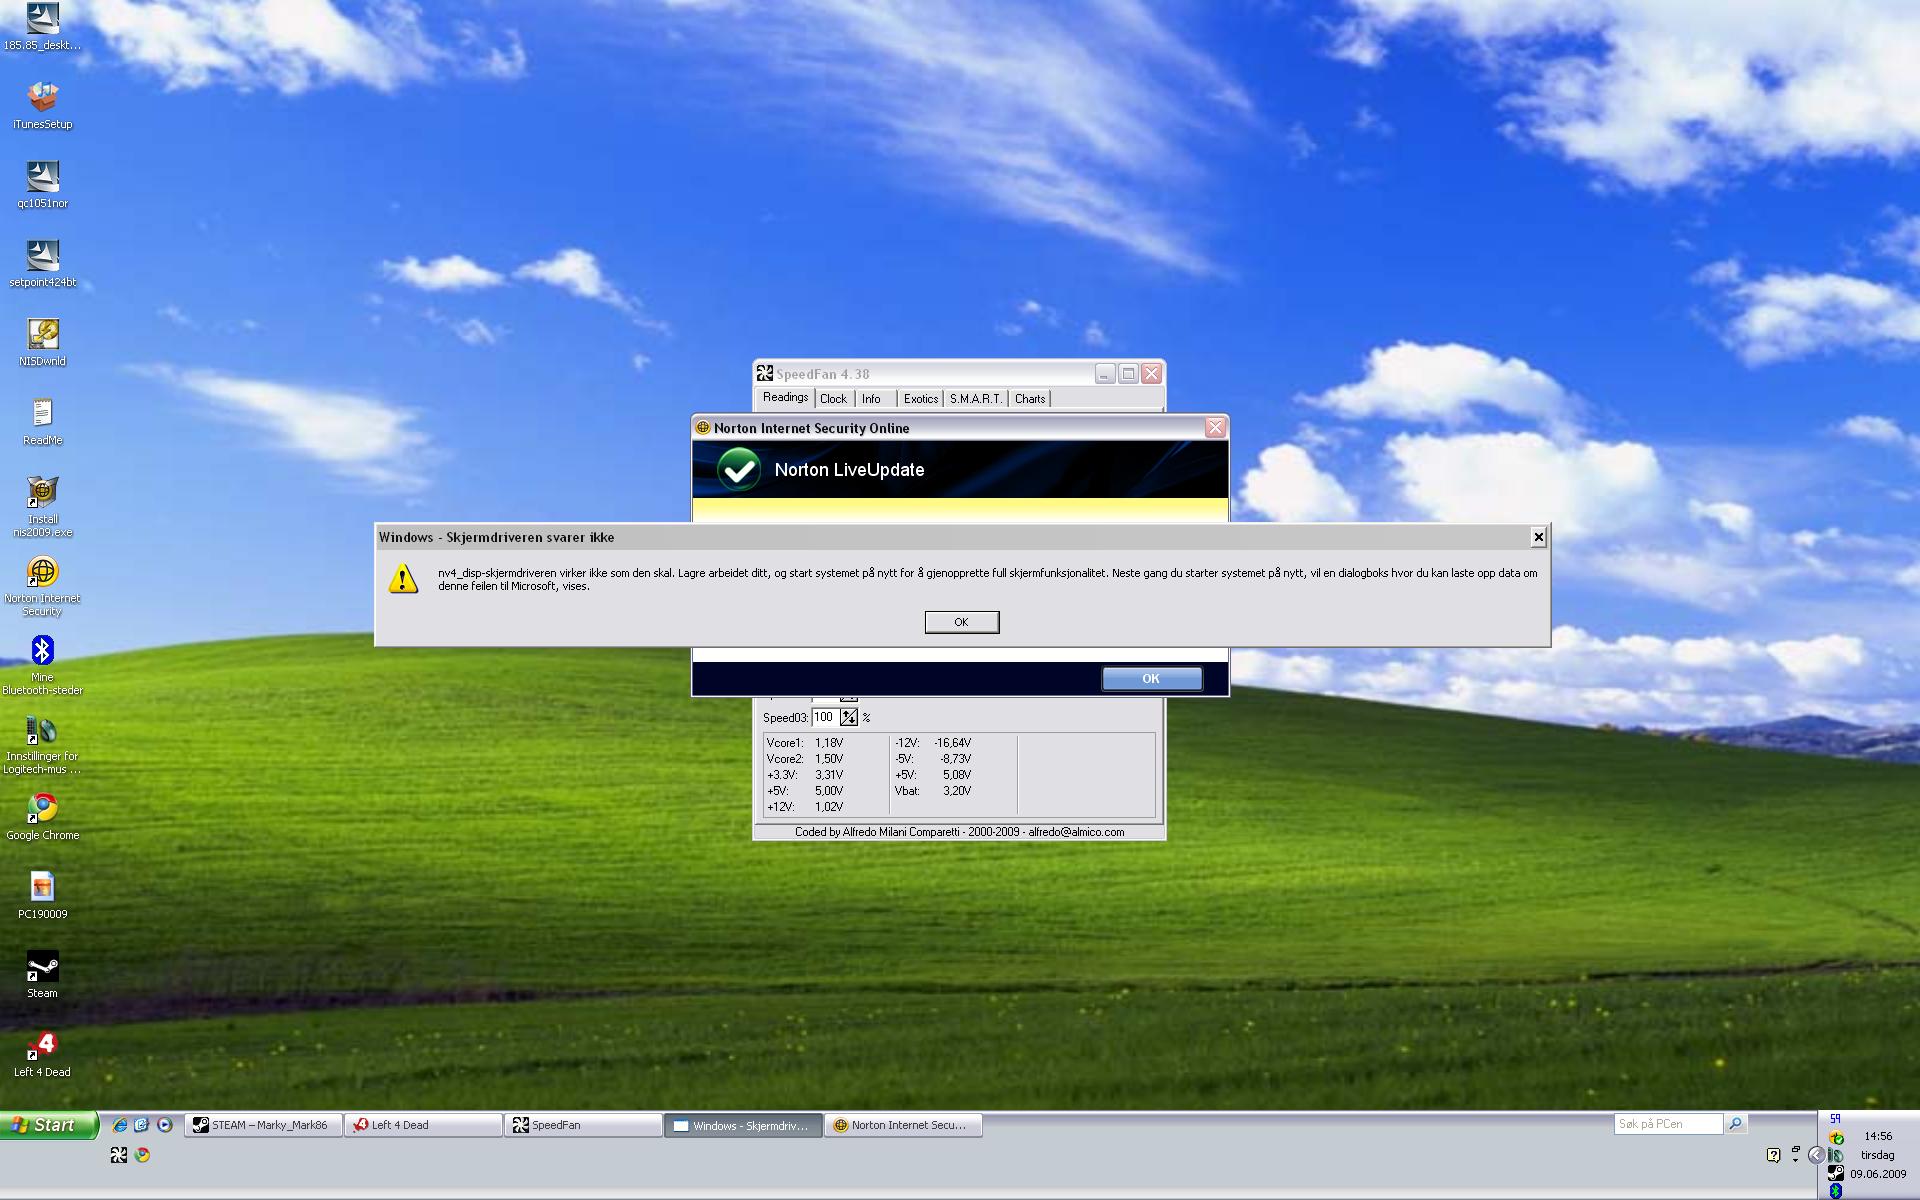
Task: Click the Vcore2 1,50V reading
Action: coord(805,759)
